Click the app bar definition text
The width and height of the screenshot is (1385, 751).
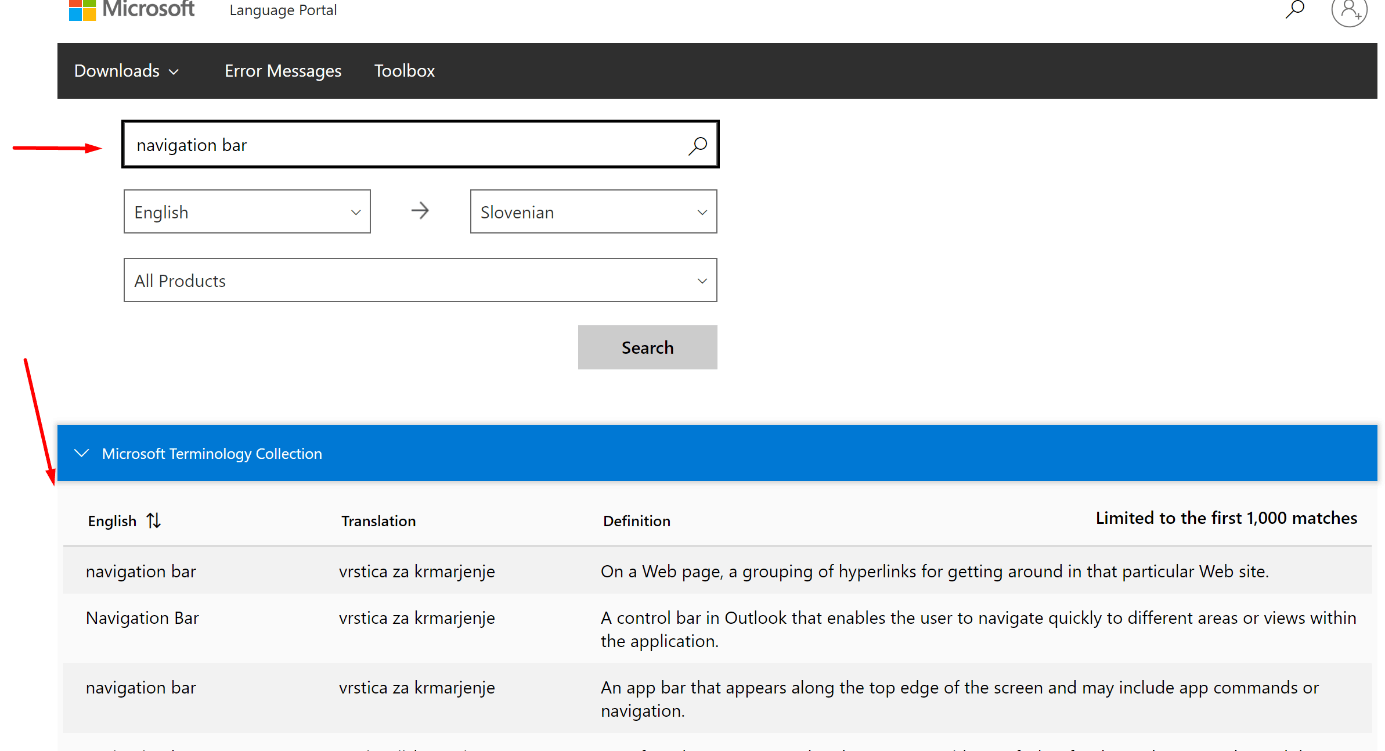pos(960,700)
